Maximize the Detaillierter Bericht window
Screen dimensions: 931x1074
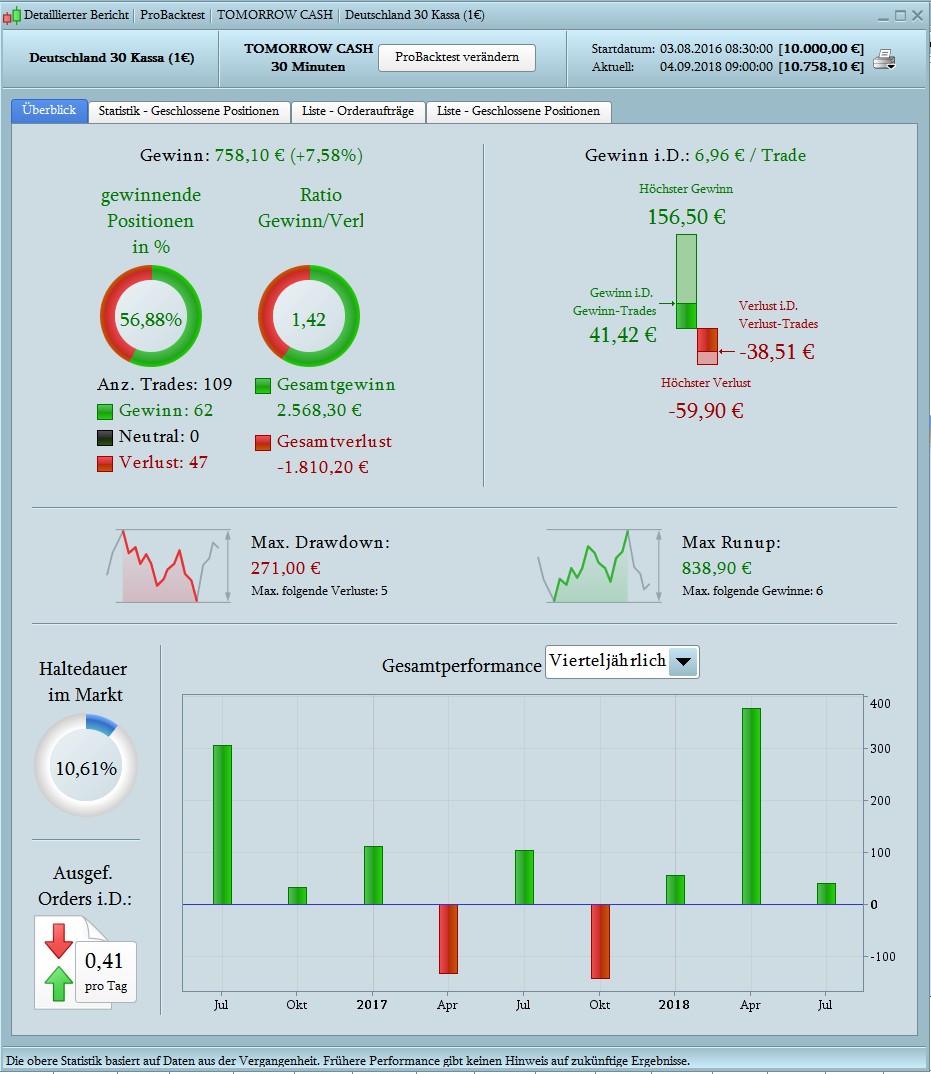pyautogui.click(x=900, y=15)
